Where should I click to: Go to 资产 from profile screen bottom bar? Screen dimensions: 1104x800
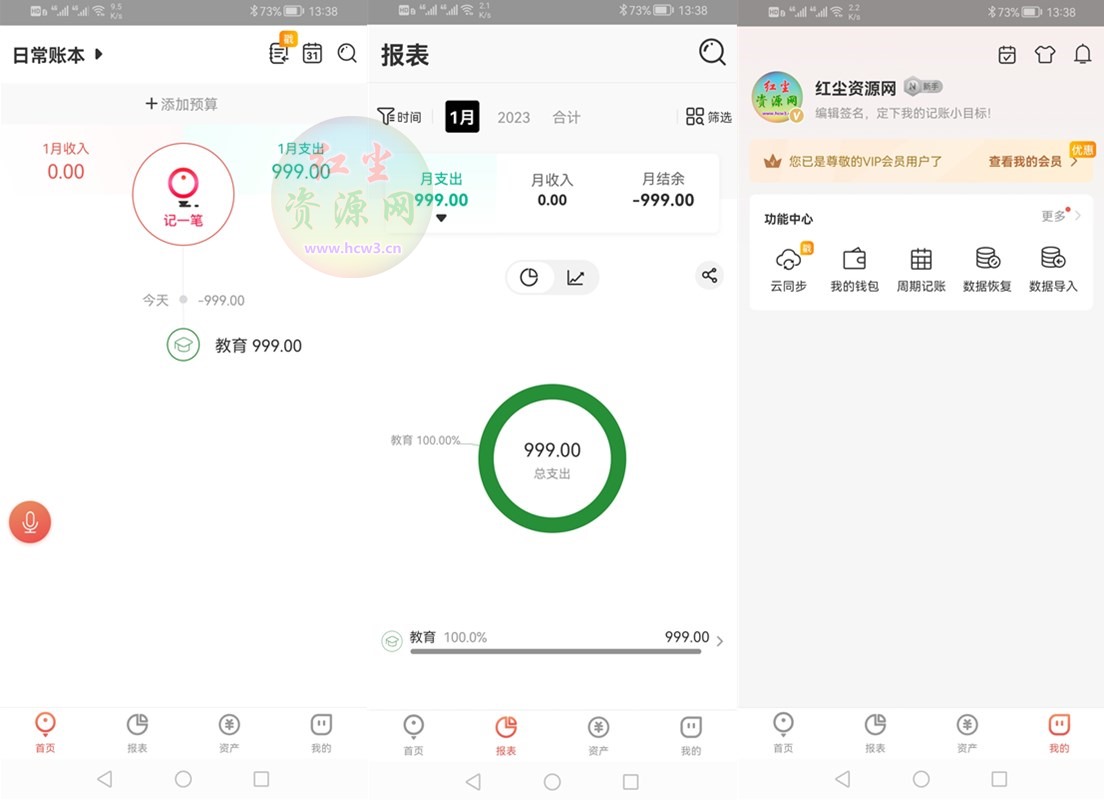click(x=967, y=732)
